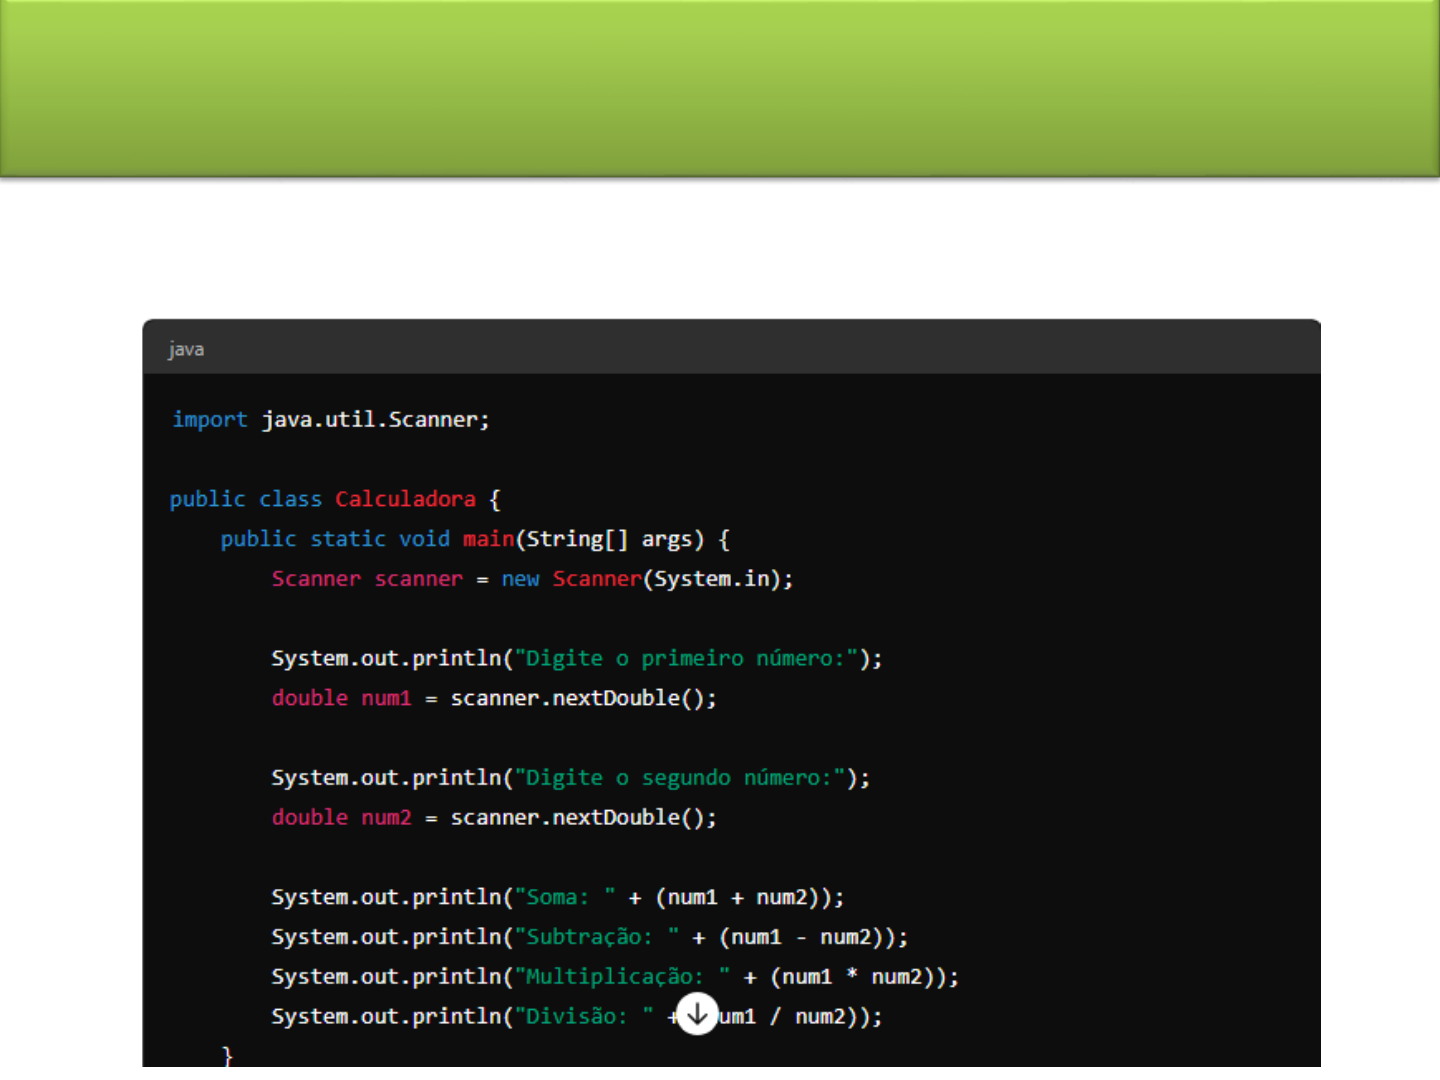Image resolution: width=1440 pixels, height=1080 pixels.
Task: Click the "Multiplicação: " string literal
Action: [x=622, y=977]
